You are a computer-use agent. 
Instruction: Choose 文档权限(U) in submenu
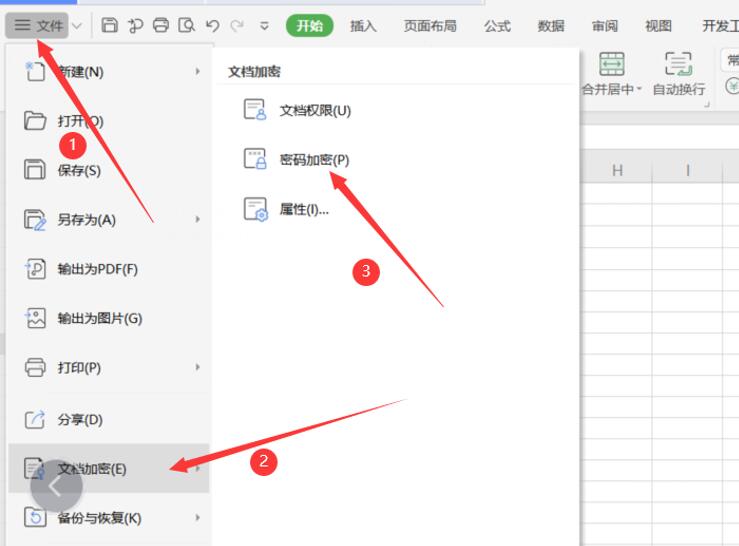click(314, 110)
